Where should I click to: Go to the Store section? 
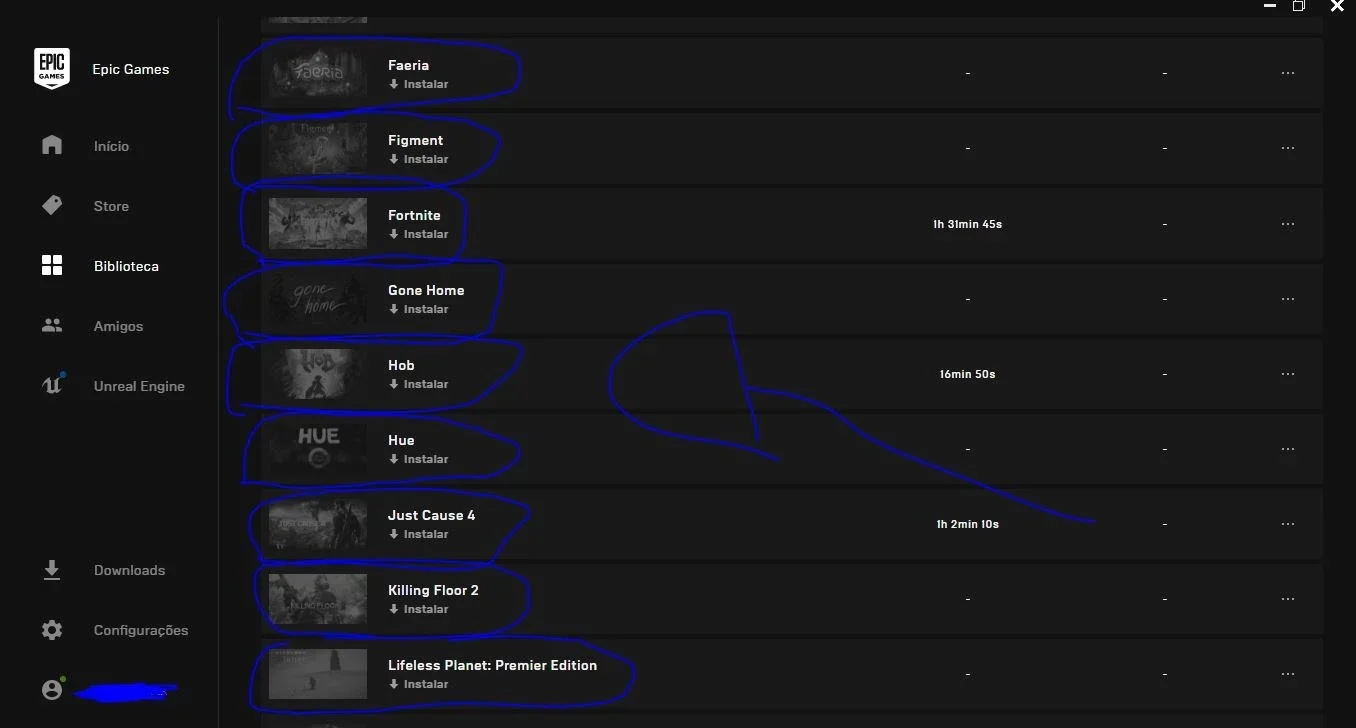click(x=111, y=206)
